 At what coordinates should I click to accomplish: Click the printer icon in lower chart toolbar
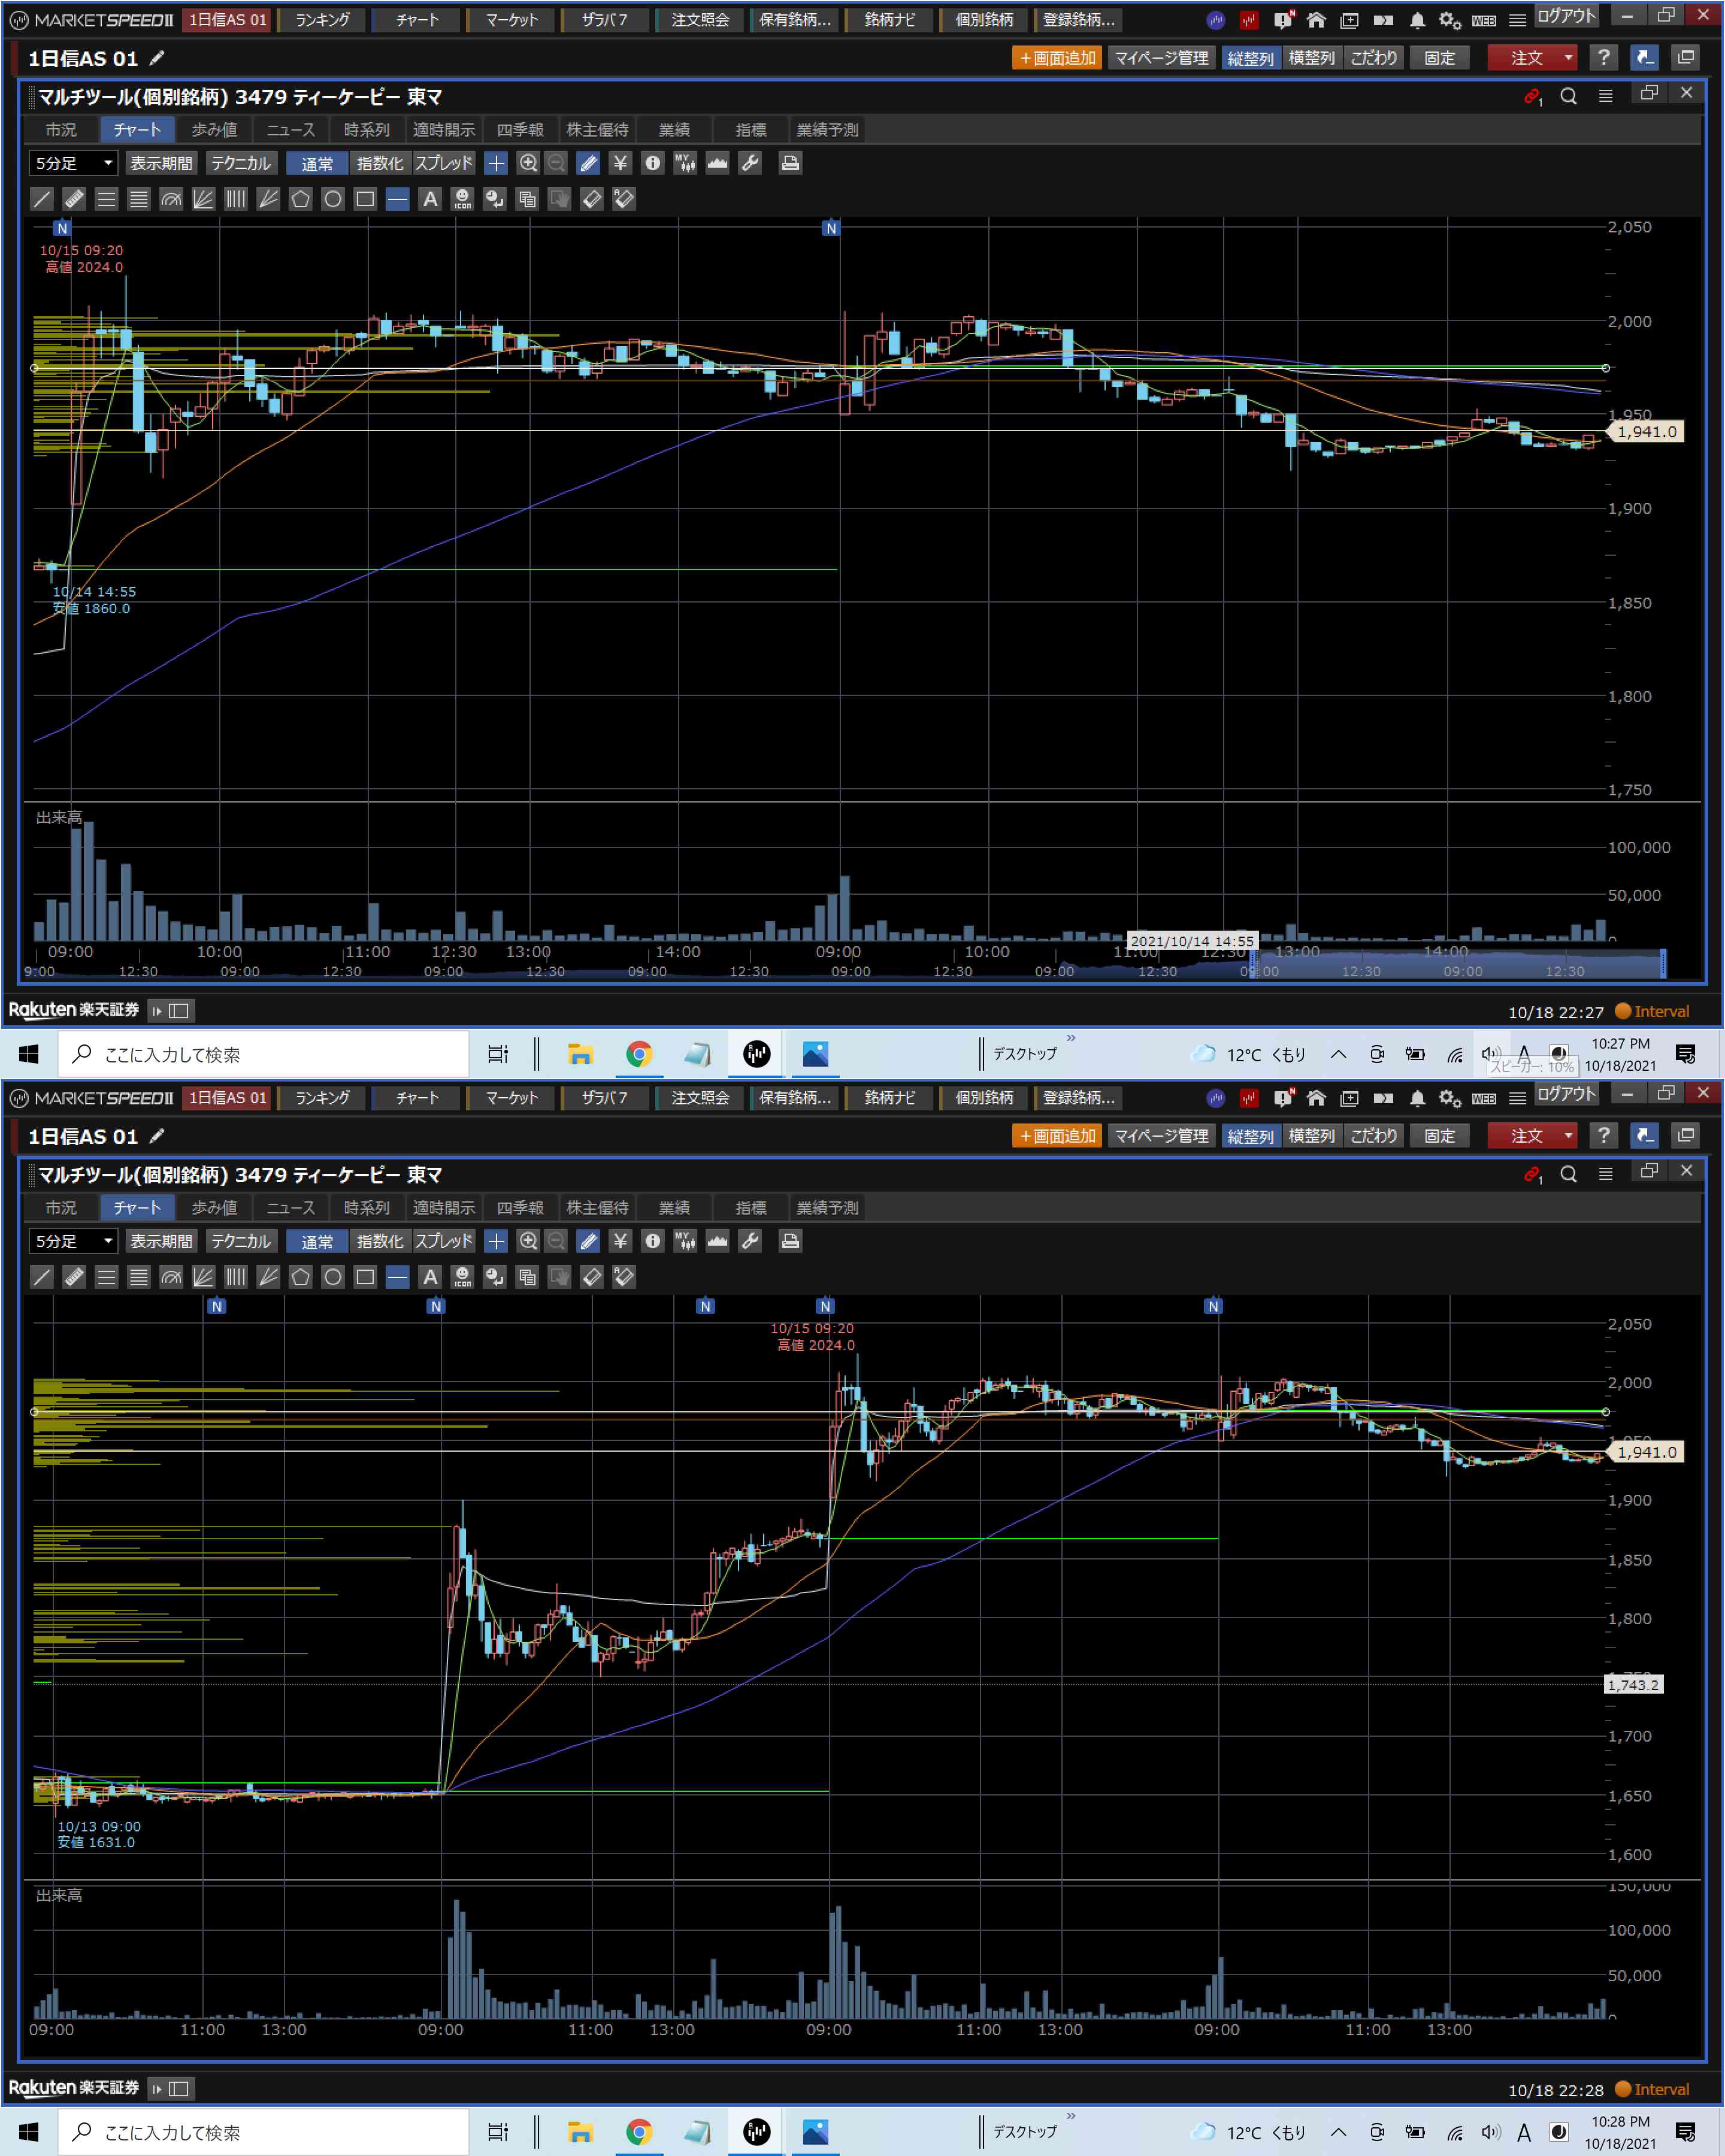(790, 1241)
